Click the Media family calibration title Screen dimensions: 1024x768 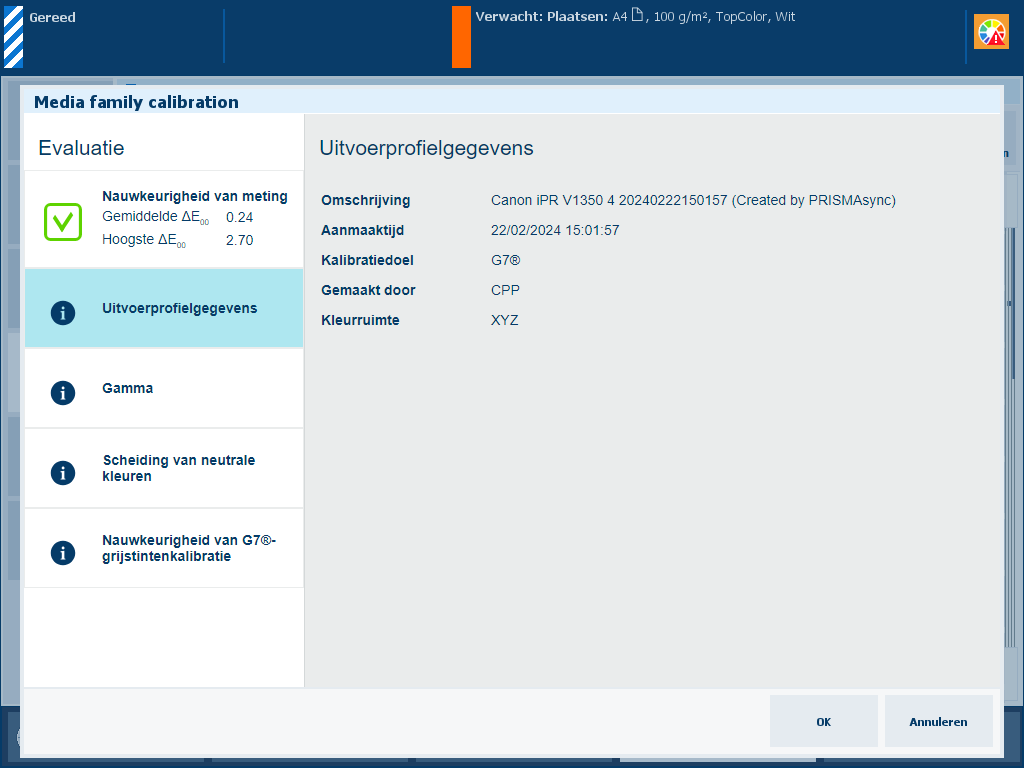pyautogui.click(x=136, y=102)
